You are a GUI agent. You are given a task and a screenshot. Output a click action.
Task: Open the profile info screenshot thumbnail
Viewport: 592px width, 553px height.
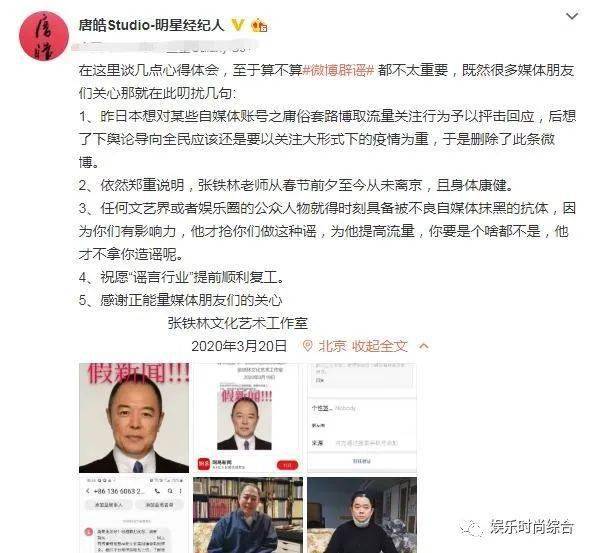click(362, 418)
